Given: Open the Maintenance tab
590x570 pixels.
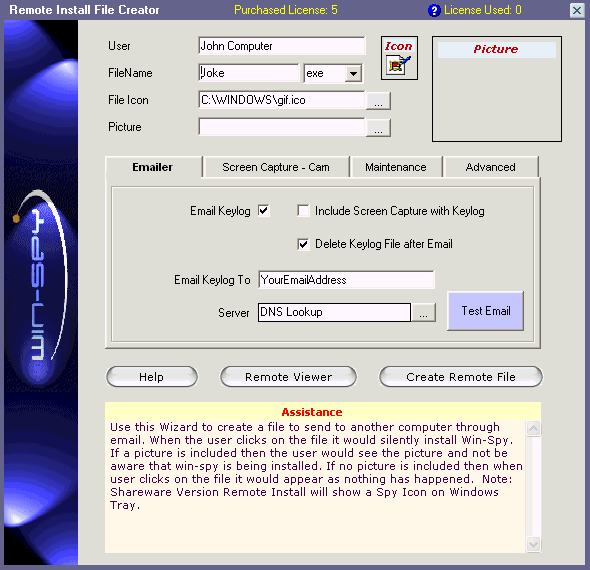Looking at the screenshot, I should coord(396,167).
